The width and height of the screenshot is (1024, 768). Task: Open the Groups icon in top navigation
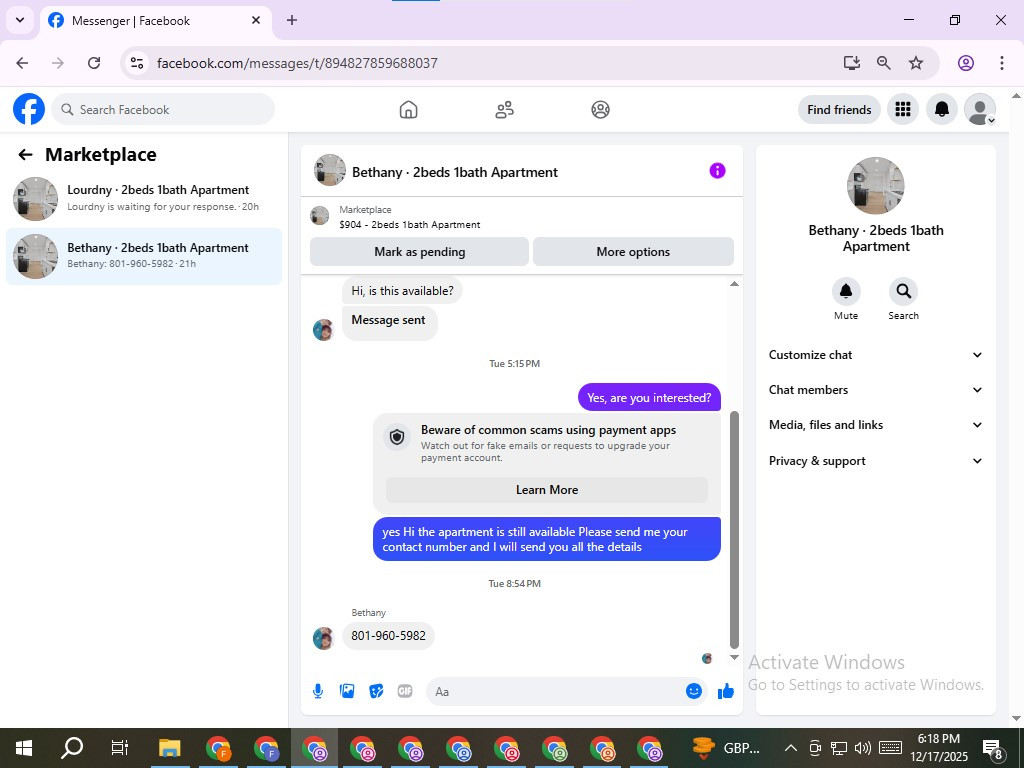click(600, 110)
